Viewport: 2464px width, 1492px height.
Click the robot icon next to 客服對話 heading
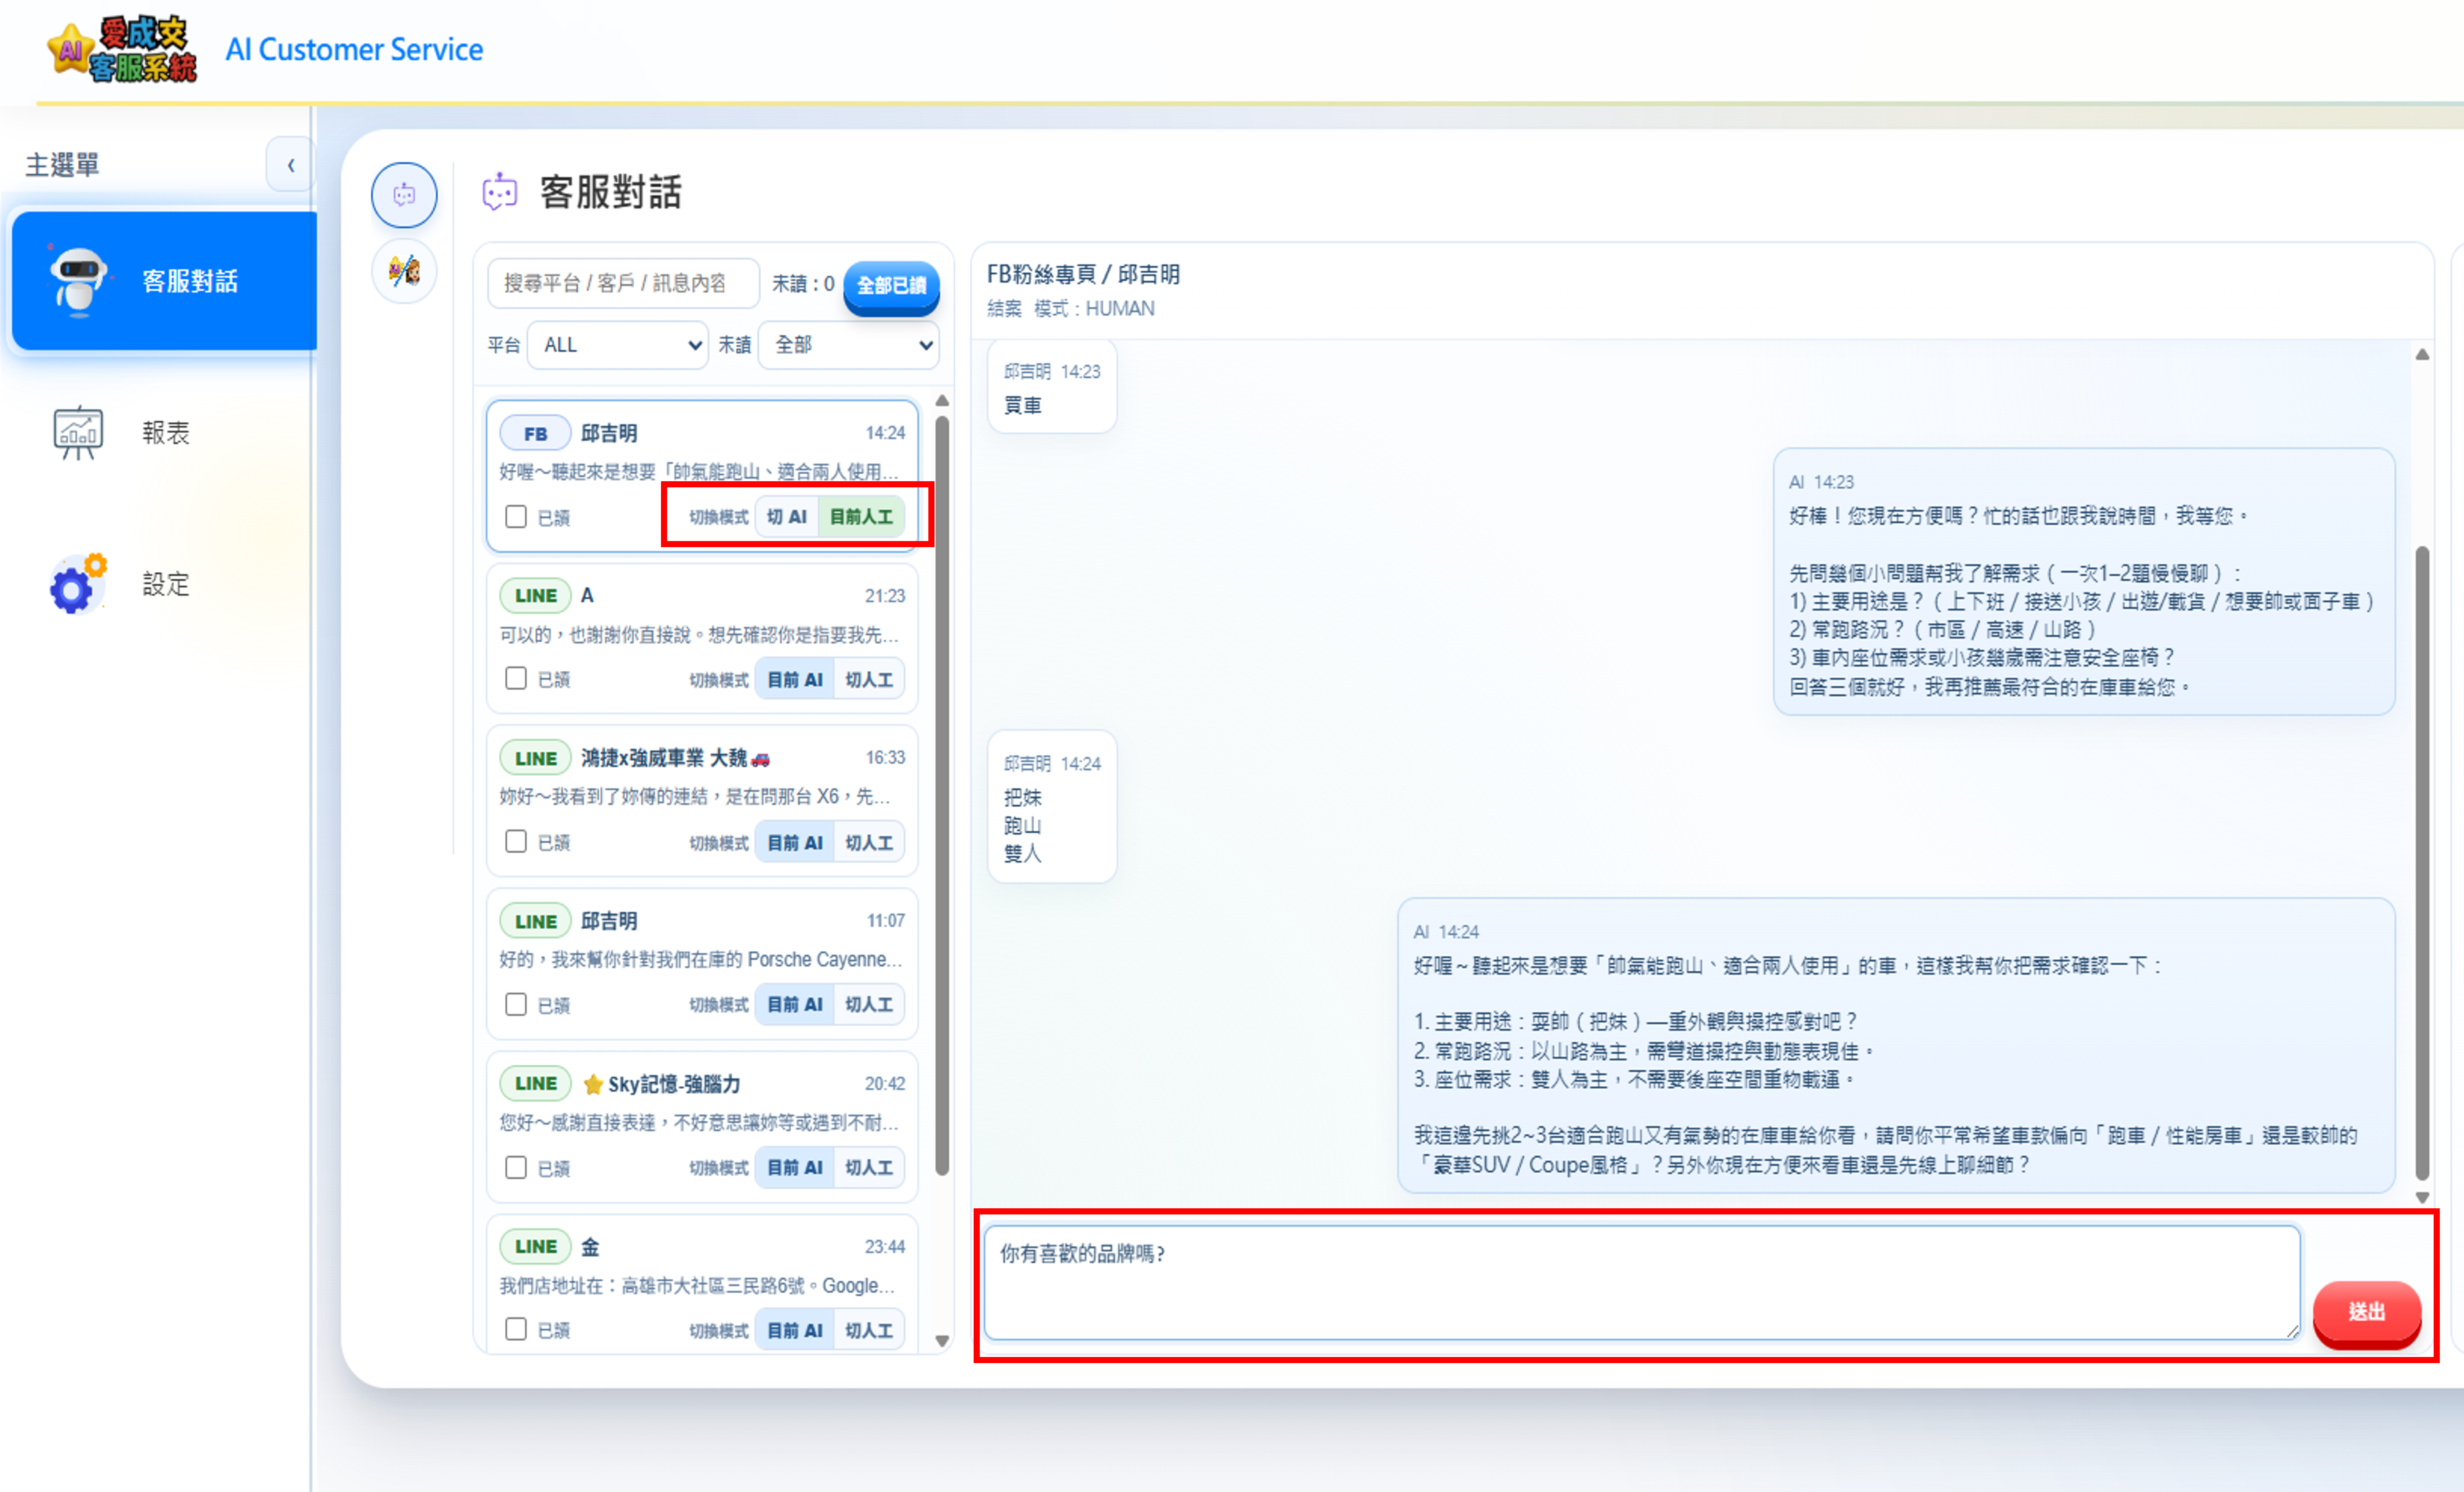500,192
